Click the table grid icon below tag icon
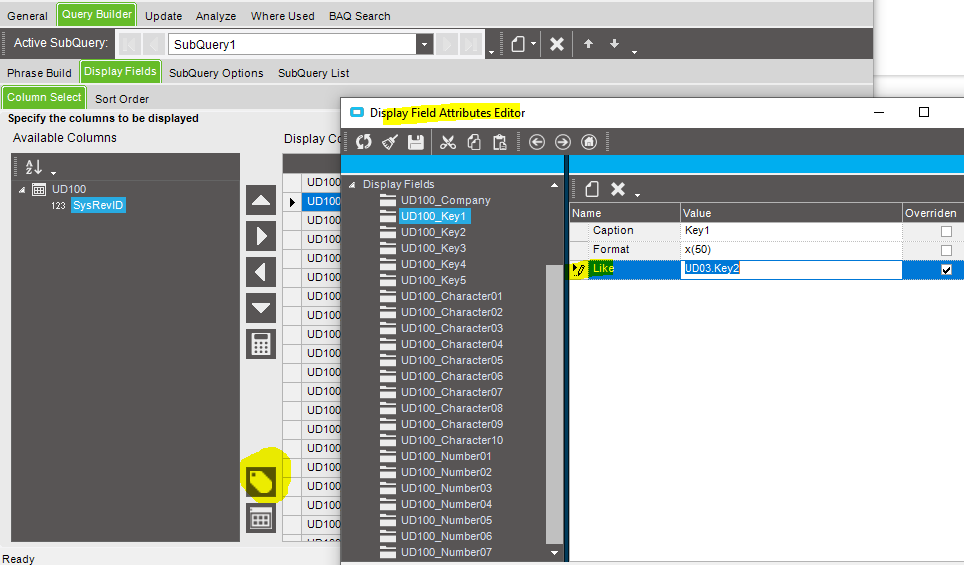Viewport: 964px width, 565px height. [x=261, y=518]
